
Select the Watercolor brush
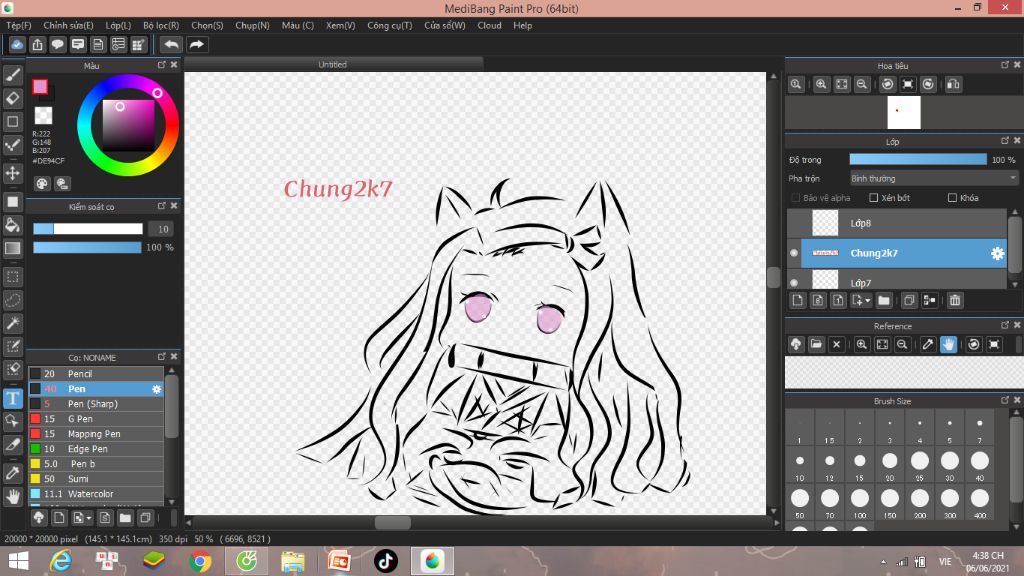[x=96, y=494]
